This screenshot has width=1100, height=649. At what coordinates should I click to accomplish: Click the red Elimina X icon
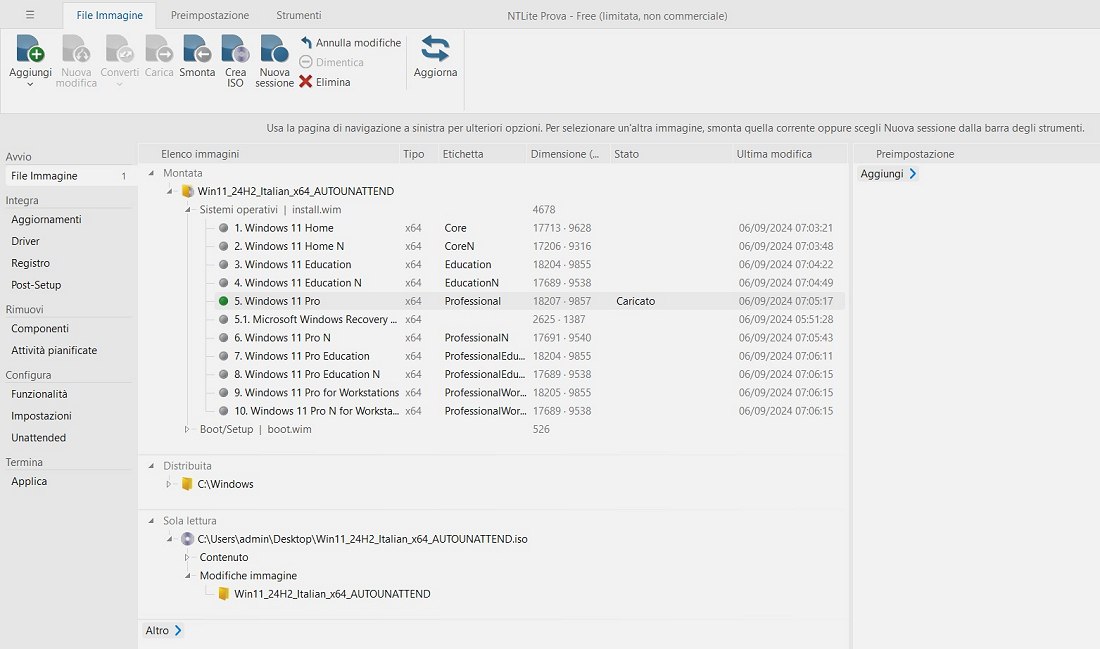pyautogui.click(x=306, y=82)
